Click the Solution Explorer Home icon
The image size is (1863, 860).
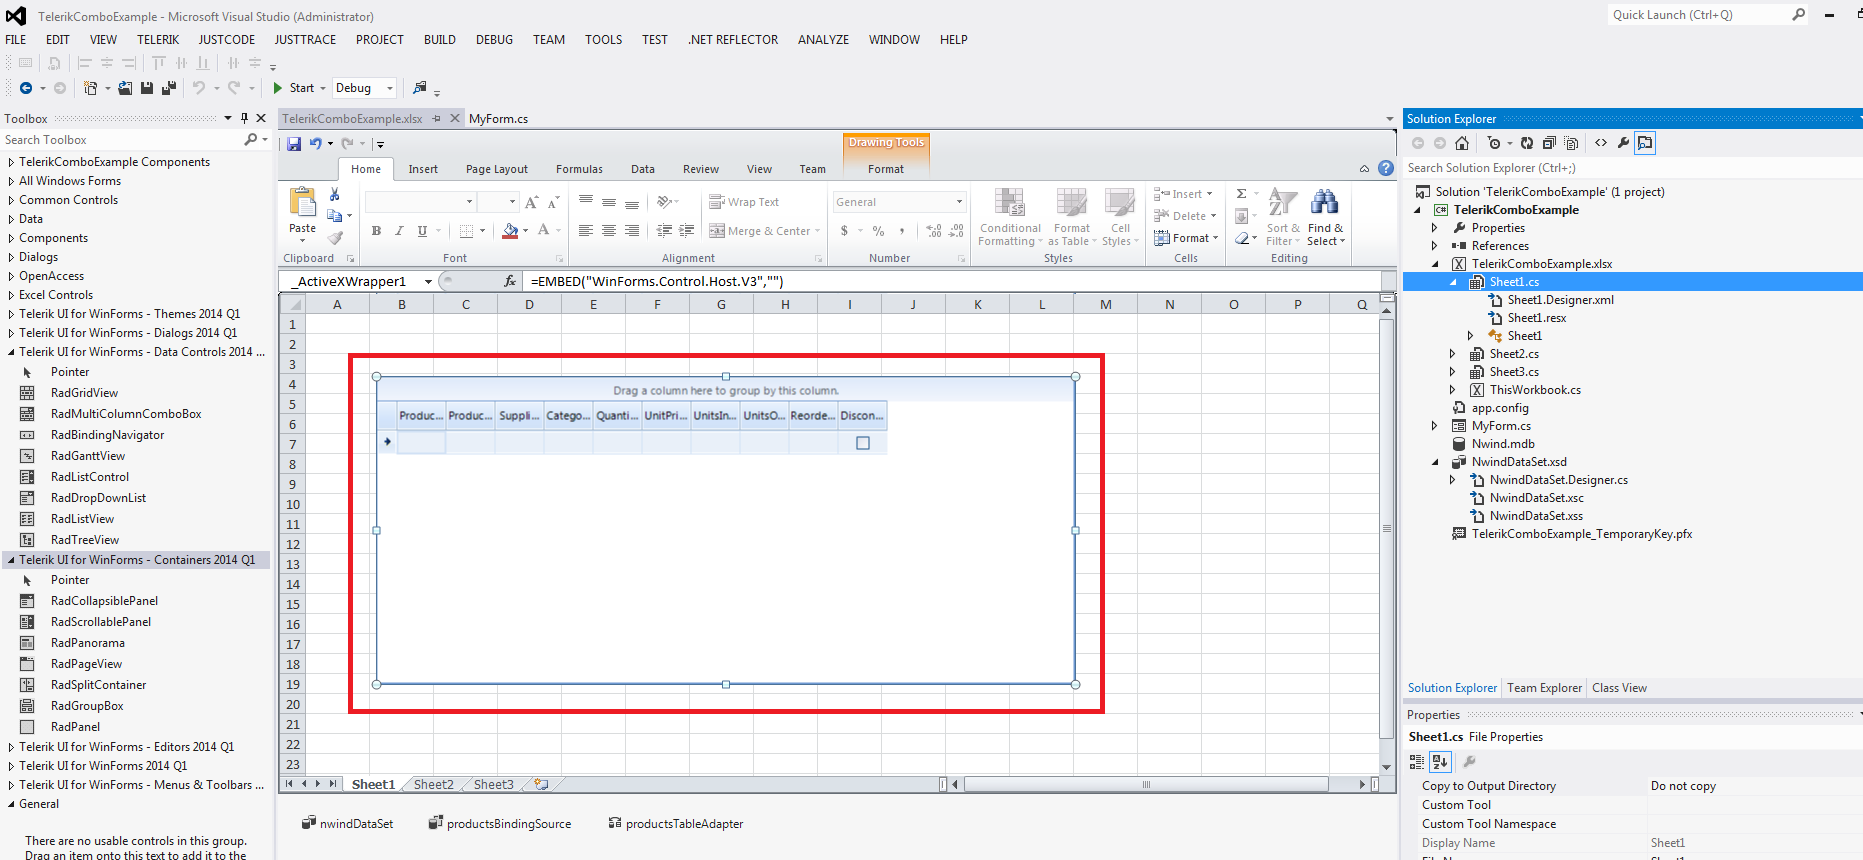click(x=1462, y=143)
